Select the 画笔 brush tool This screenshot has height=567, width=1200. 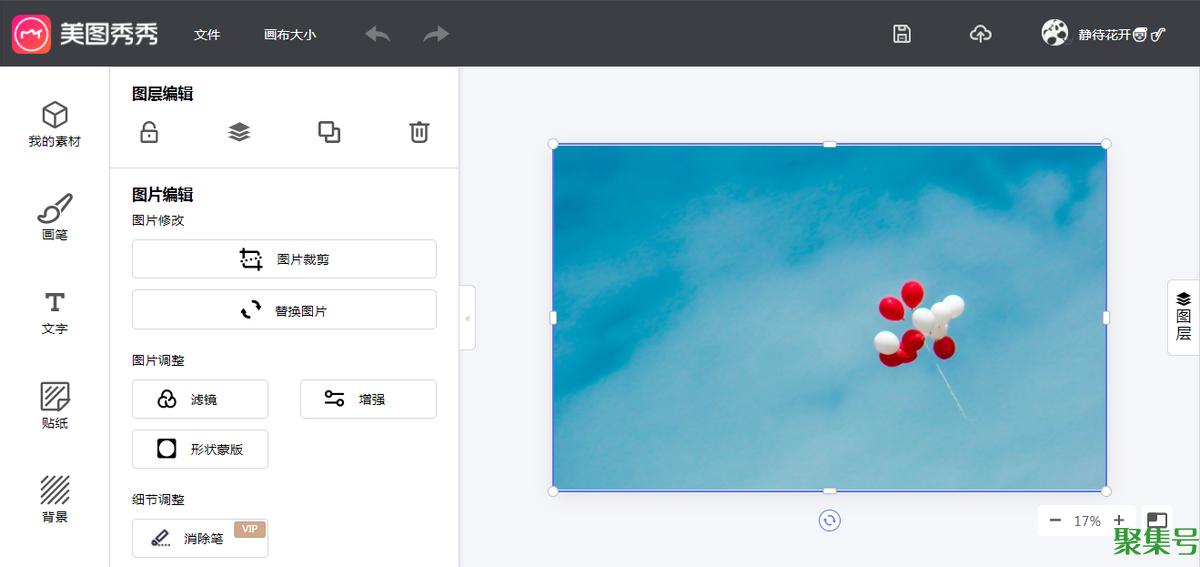[x=55, y=218]
